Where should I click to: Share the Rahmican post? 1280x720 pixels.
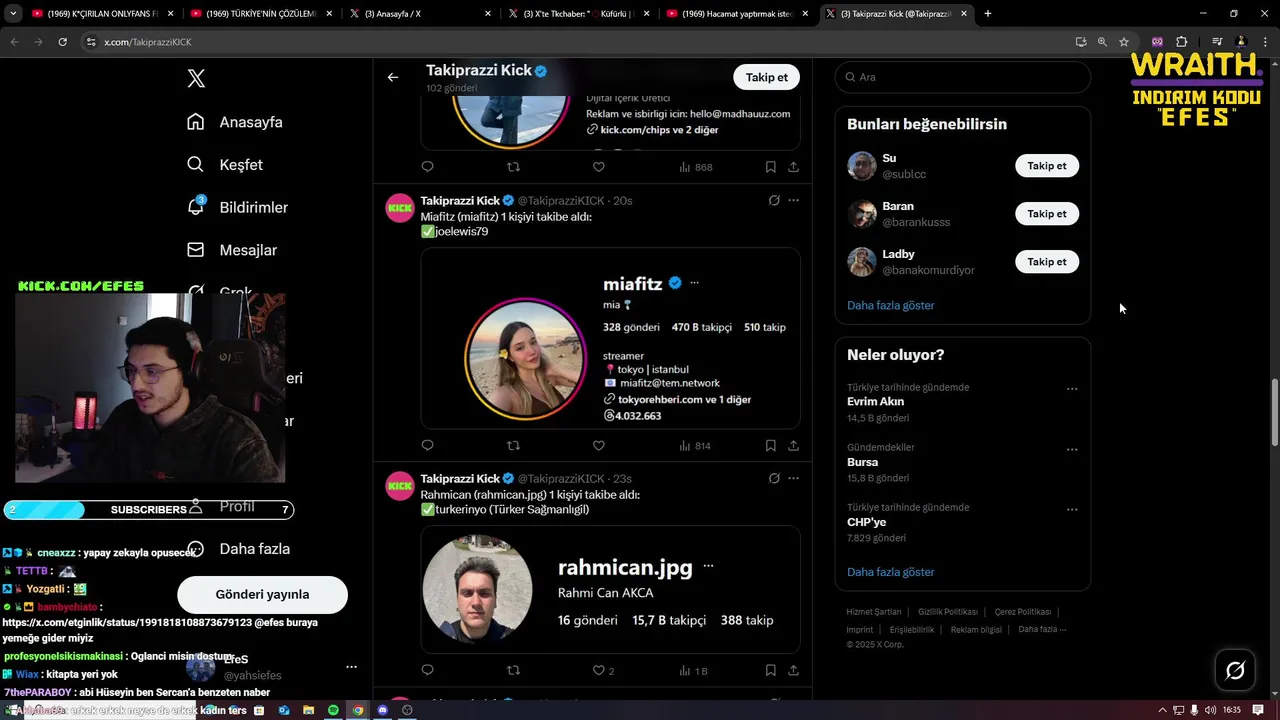point(793,670)
